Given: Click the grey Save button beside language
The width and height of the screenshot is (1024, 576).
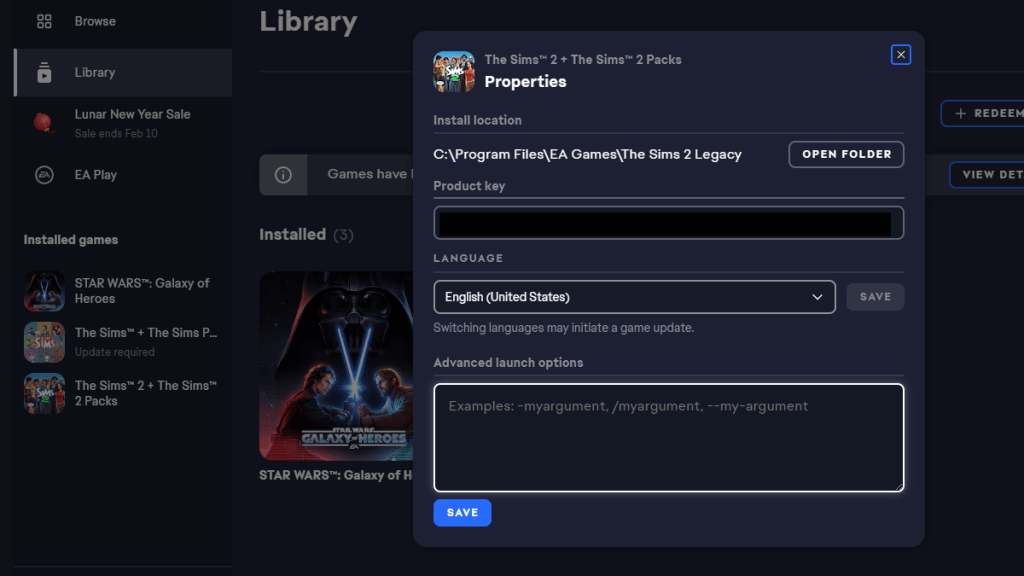Looking at the screenshot, I should (875, 297).
